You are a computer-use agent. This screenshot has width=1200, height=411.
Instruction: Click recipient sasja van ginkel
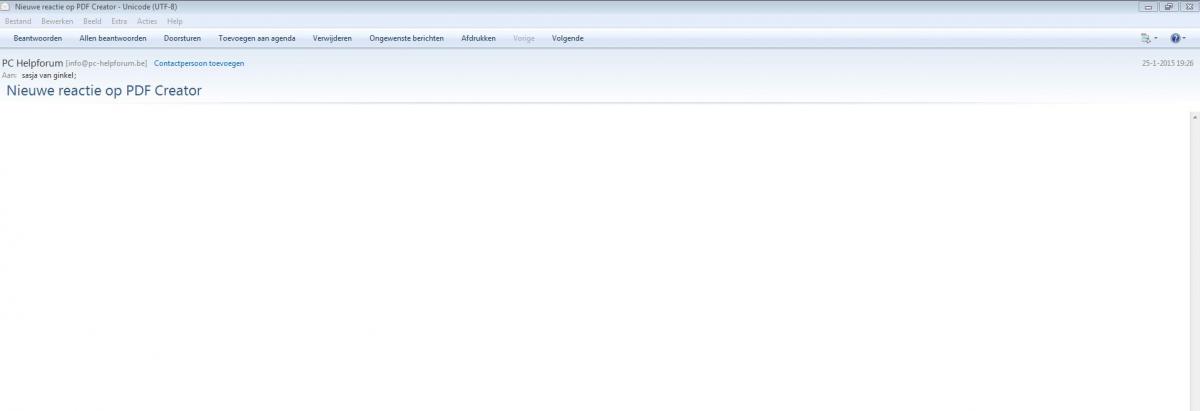coord(48,75)
